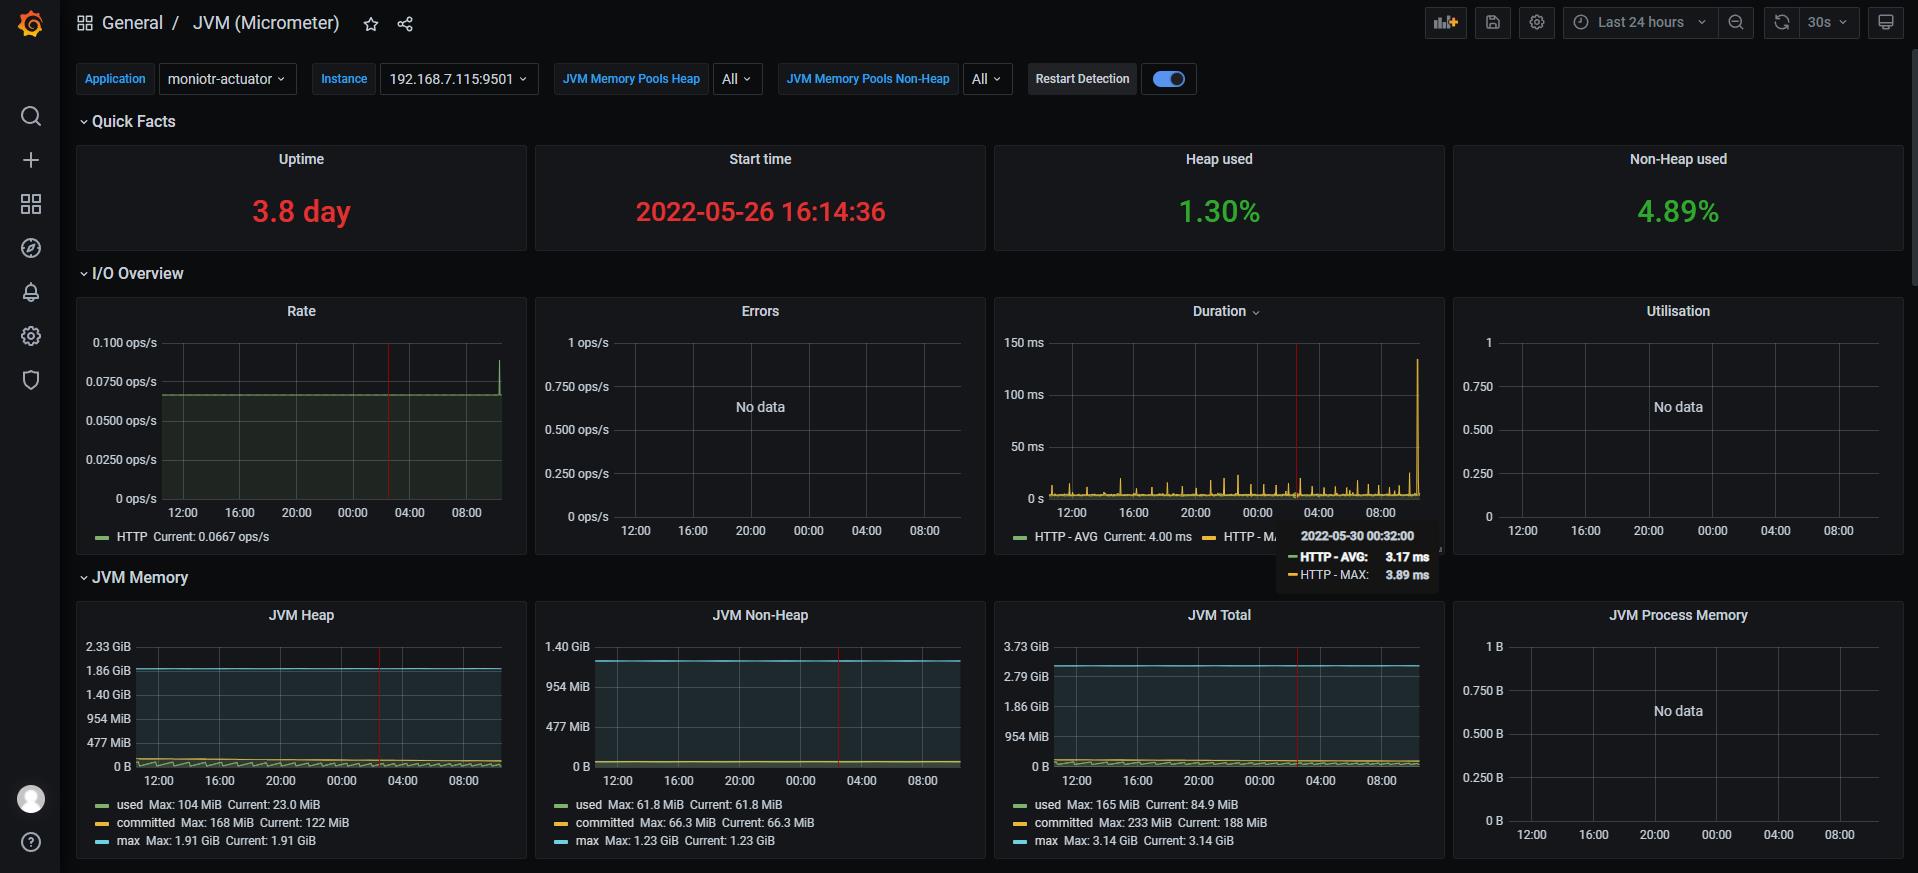The image size is (1918, 873).
Task: Refresh the dashboard now
Action: click(x=1782, y=22)
